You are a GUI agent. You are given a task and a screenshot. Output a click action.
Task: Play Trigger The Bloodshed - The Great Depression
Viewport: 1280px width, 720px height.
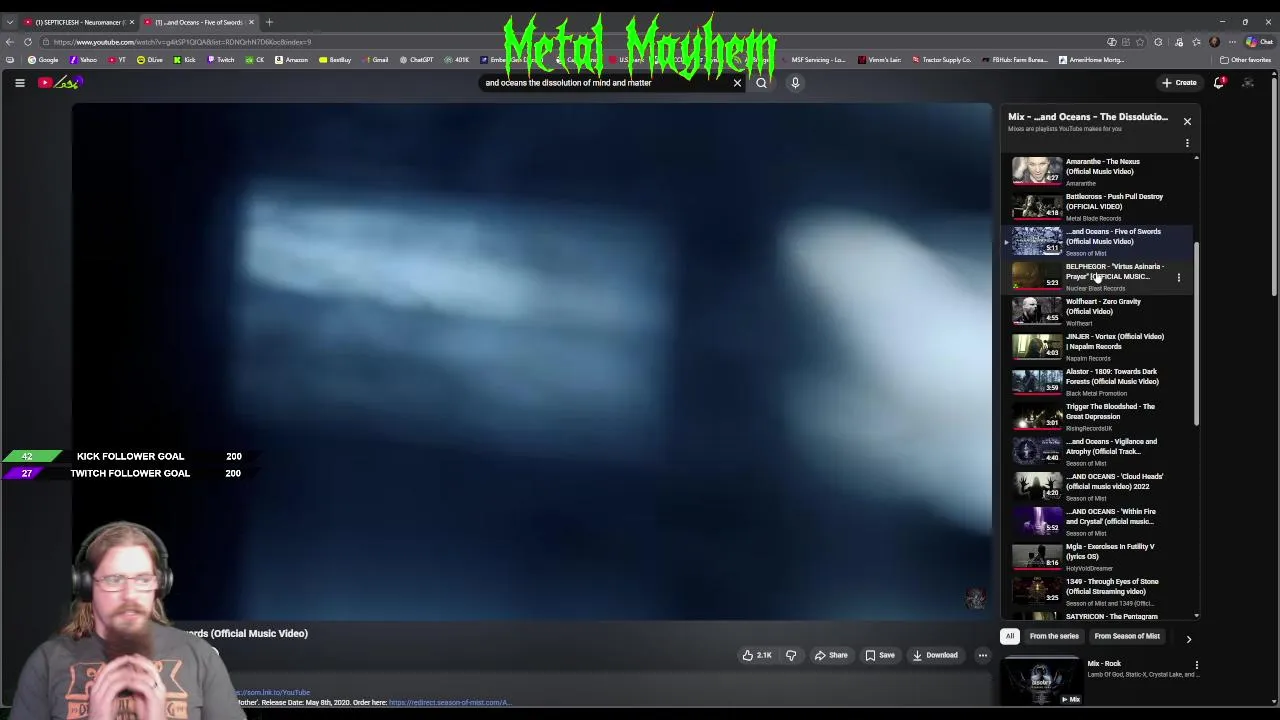[x=1097, y=416]
